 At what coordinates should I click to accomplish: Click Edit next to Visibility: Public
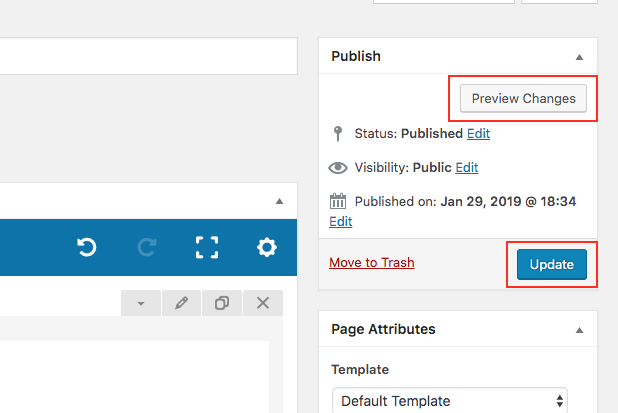tap(467, 167)
